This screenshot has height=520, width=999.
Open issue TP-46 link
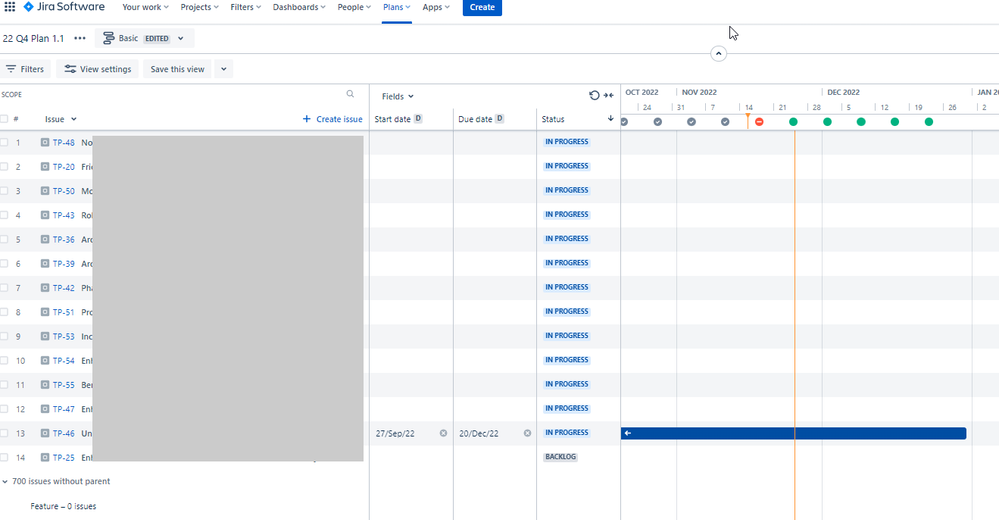[x=64, y=433]
